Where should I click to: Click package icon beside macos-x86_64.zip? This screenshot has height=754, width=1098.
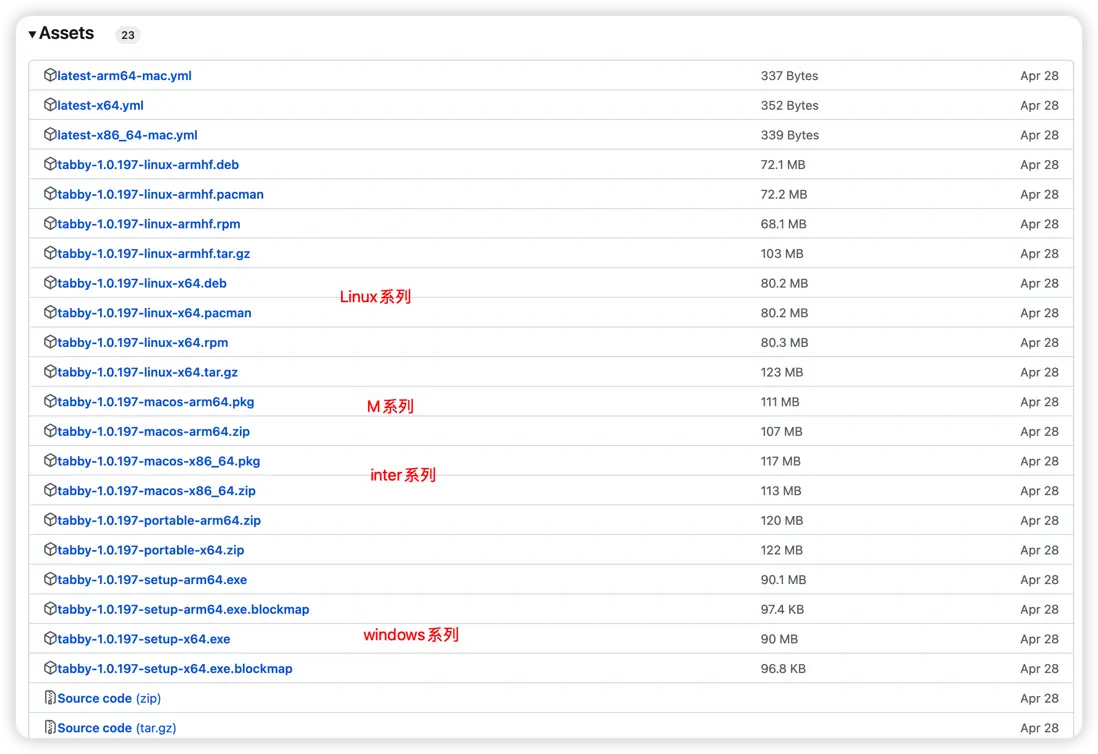(x=50, y=490)
